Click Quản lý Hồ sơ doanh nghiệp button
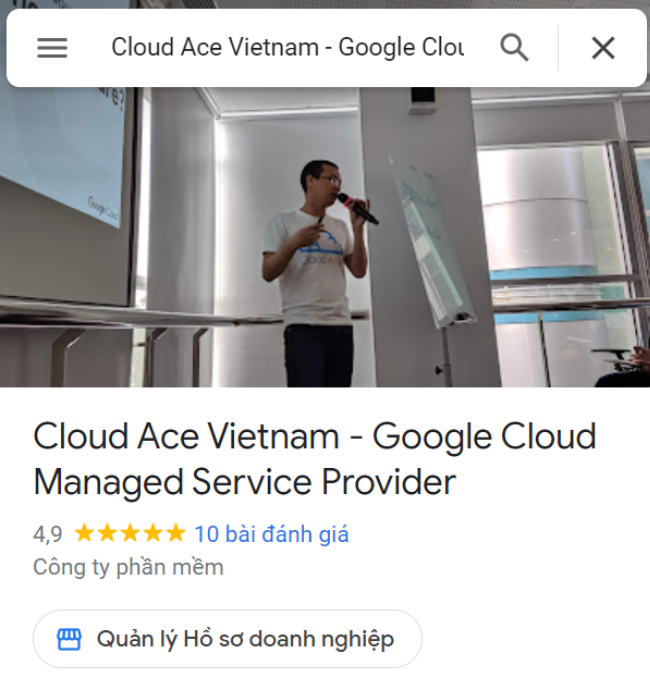The image size is (650, 700). pos(227,639)
